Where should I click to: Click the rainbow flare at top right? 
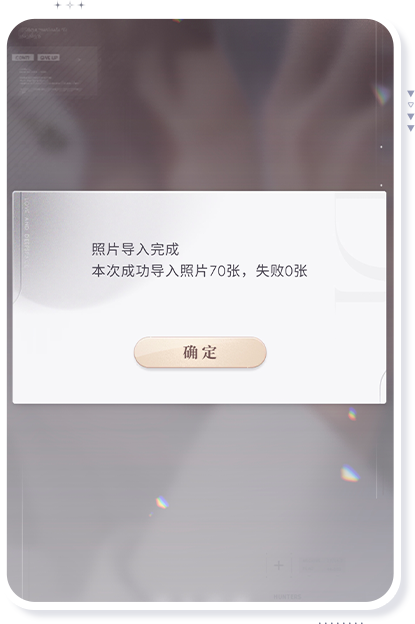(382, 95)
